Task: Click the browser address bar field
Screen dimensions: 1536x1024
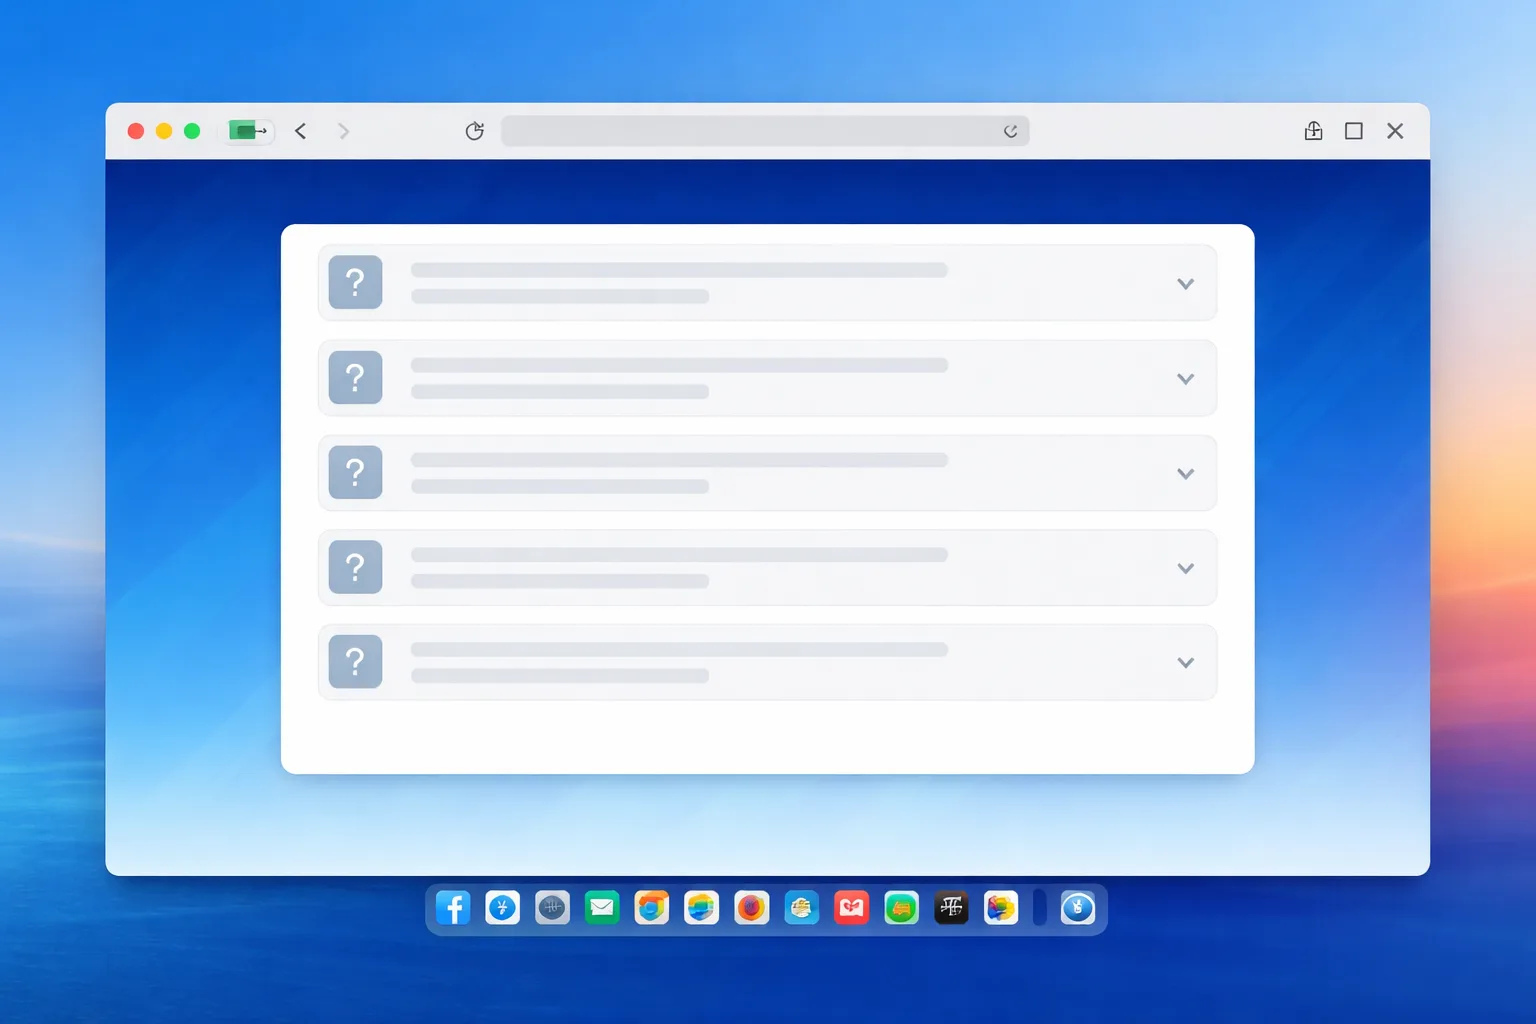Action: coord(765,131)
